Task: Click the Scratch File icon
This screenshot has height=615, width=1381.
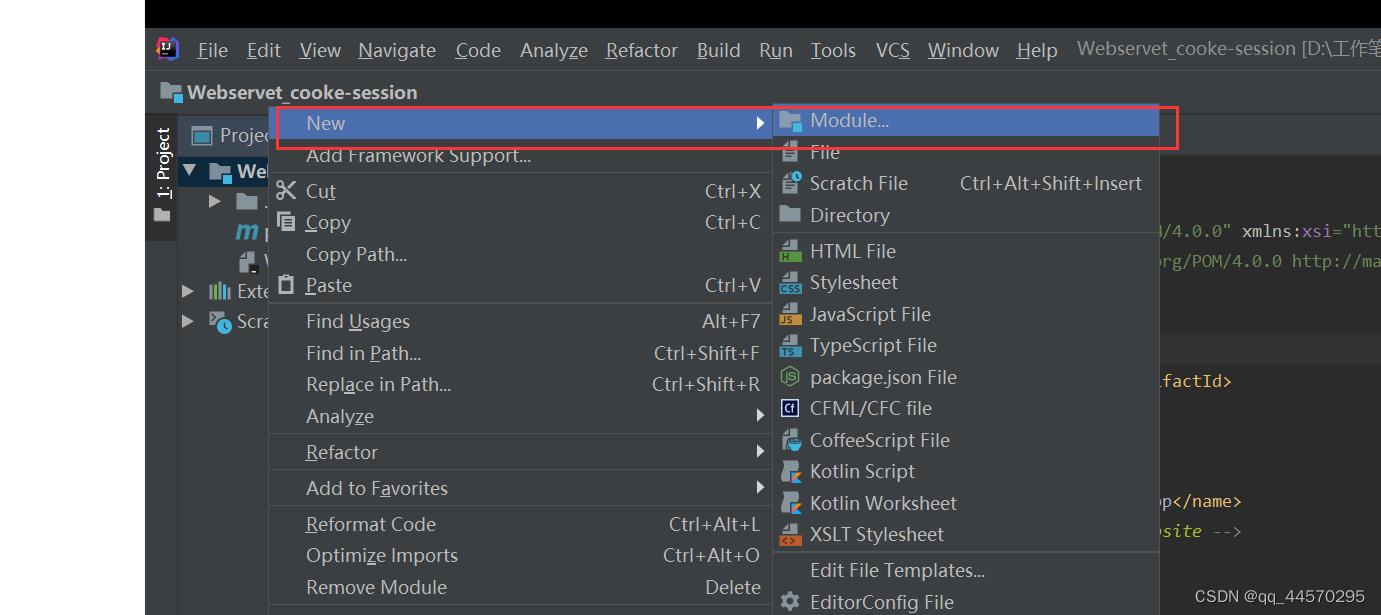Action: coord(791,183)
